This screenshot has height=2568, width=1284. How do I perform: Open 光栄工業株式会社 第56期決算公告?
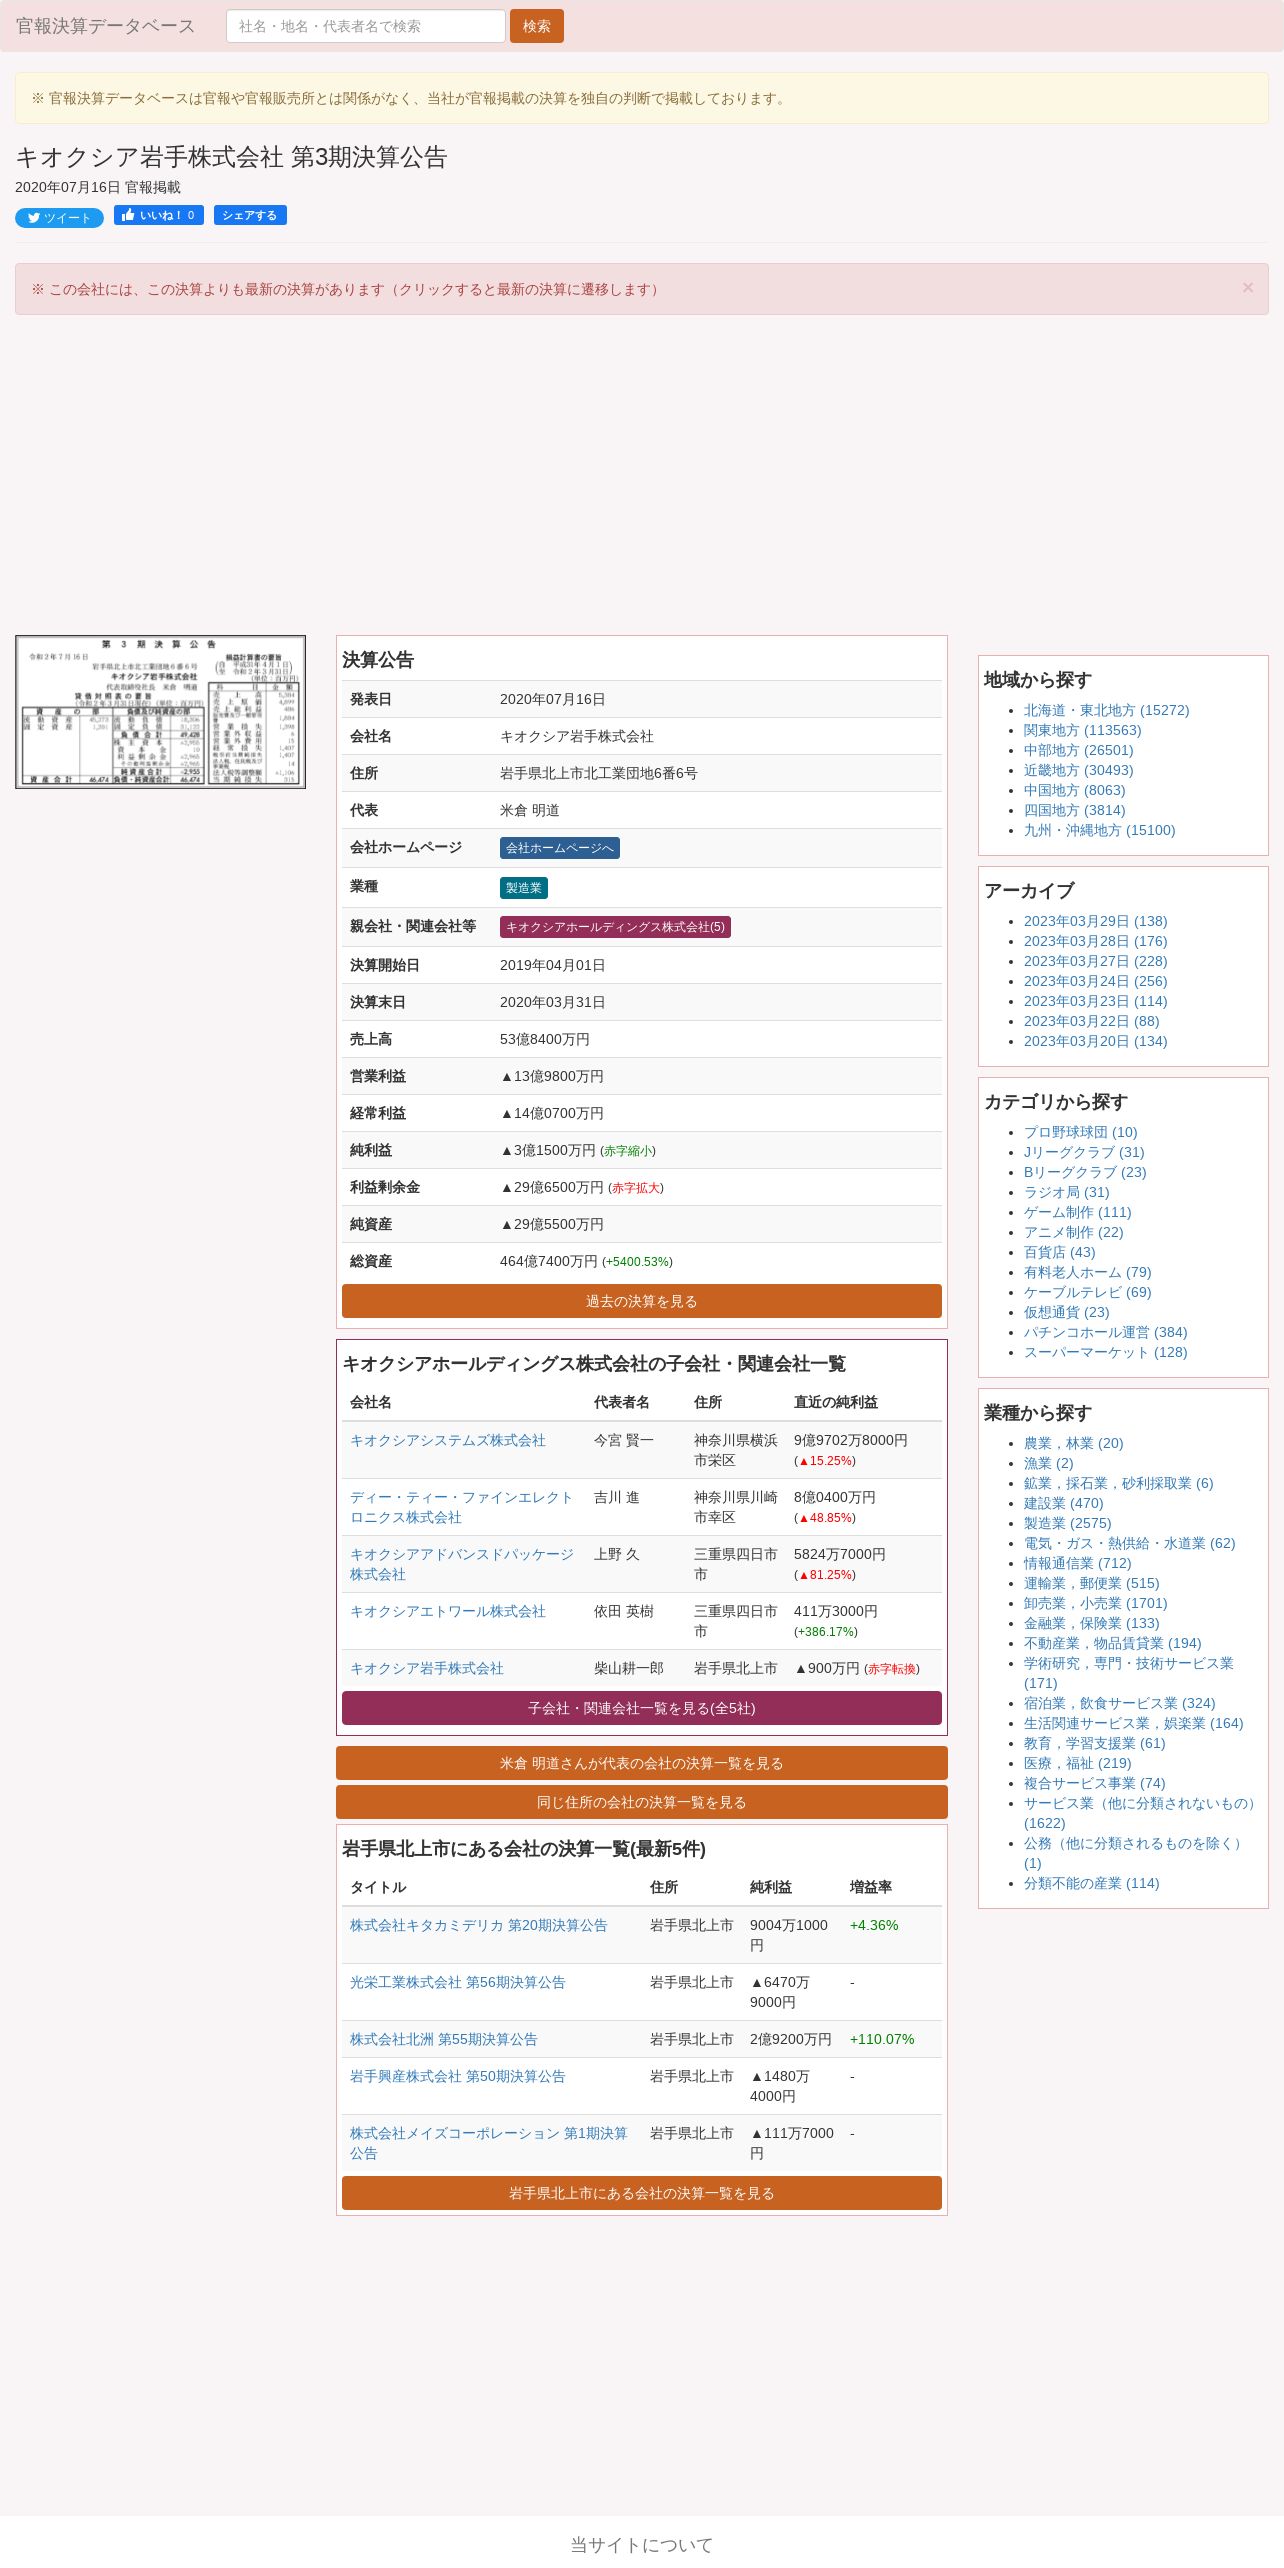(x=458, y=1982)
